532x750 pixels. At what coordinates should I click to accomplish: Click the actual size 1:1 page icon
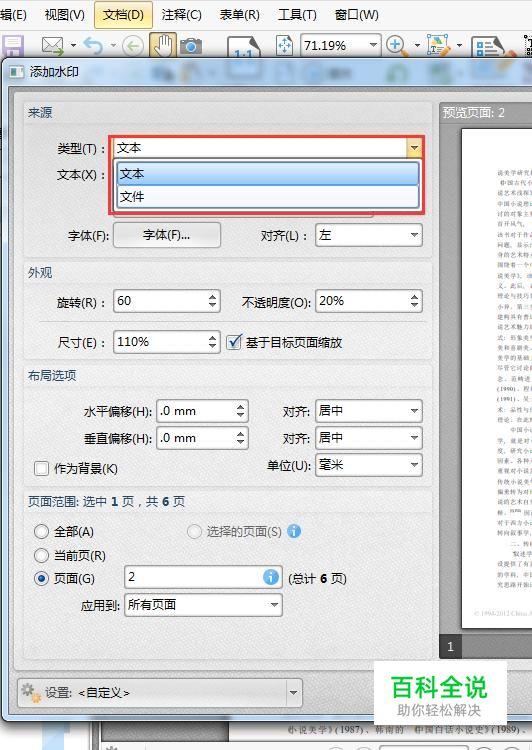[x=244, y=48]
